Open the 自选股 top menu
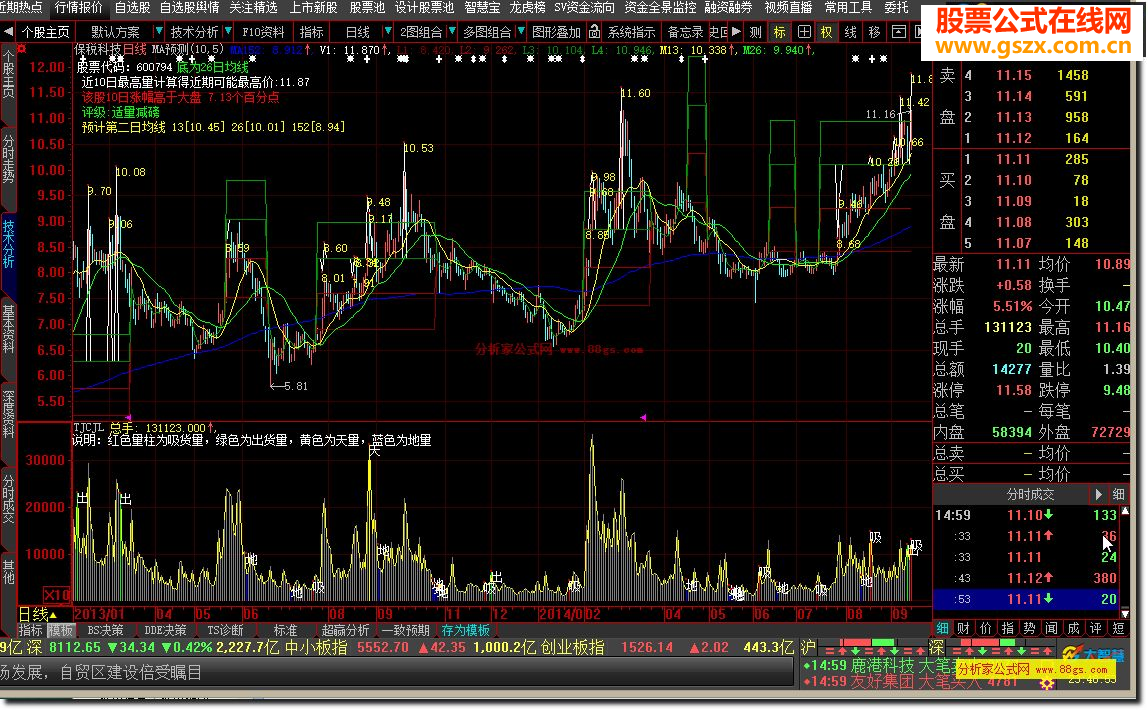 pos(132,7)
